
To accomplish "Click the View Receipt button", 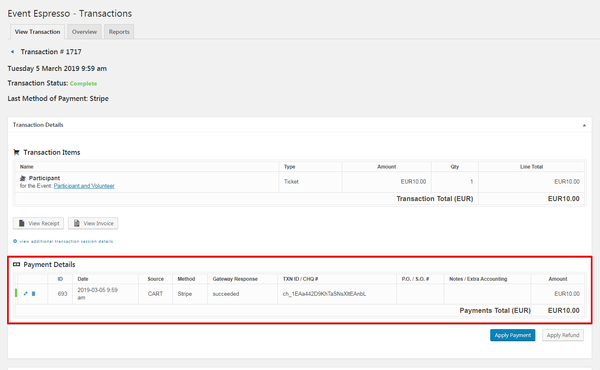I will pos(38,223).
